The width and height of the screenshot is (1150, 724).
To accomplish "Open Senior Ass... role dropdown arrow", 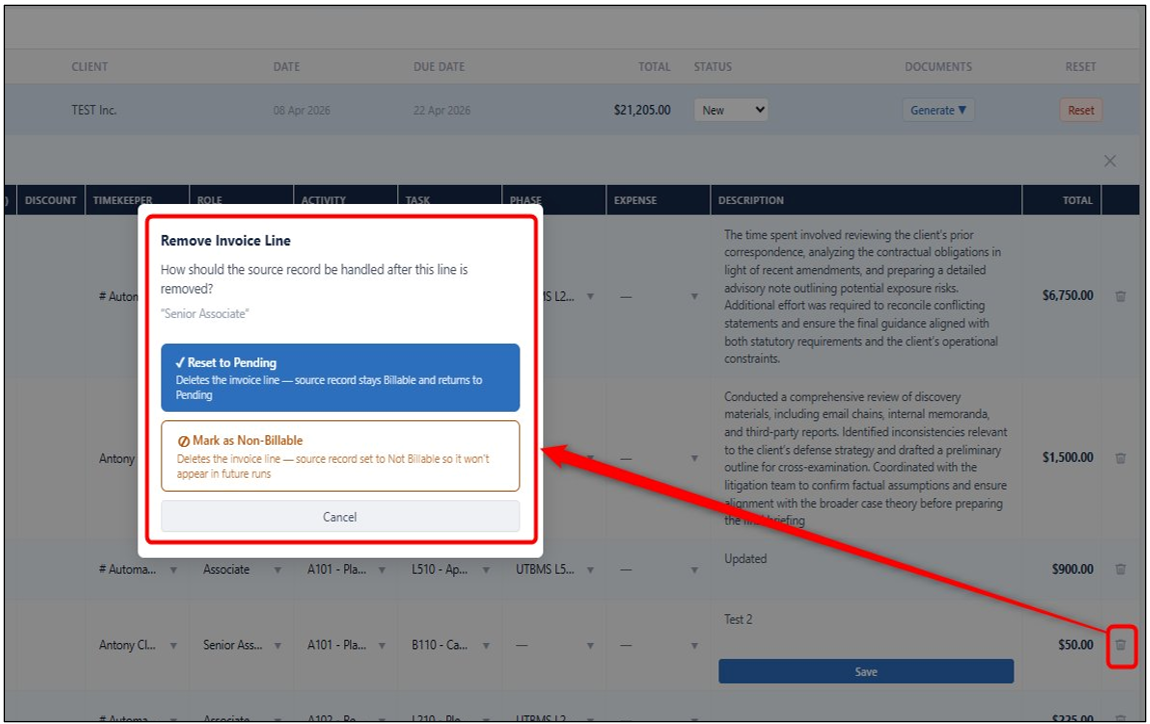I will point(278,646).
